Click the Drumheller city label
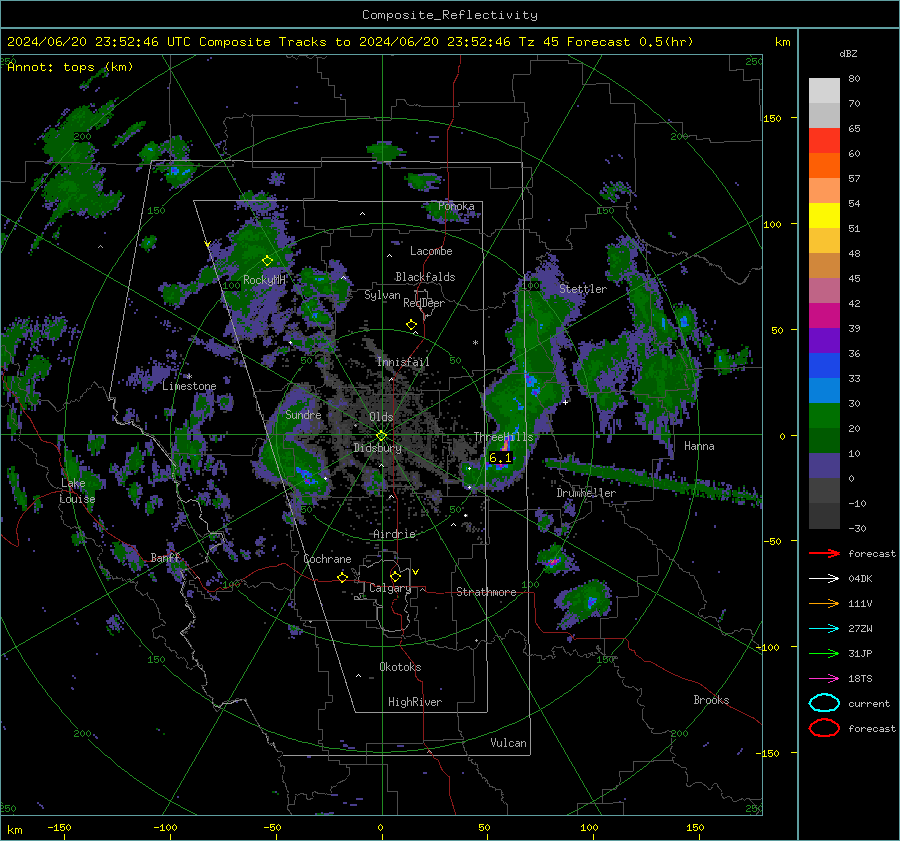This screenshot has height=841, width=900. [x=586, y=493]
